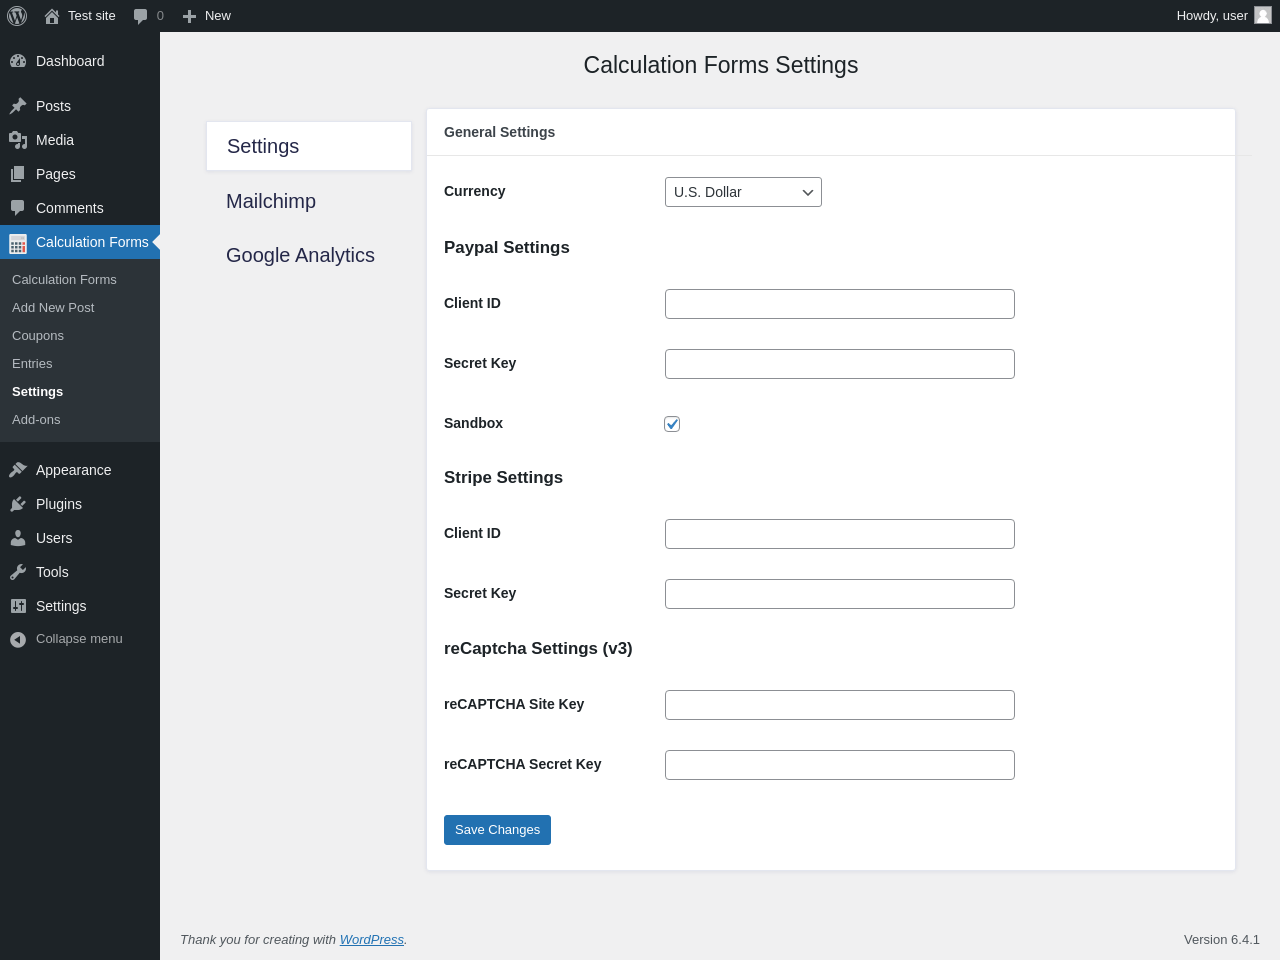The image size is (1280, 960).
Task: Open Dashboard from sidebar icon
Action: coord(18,61)
